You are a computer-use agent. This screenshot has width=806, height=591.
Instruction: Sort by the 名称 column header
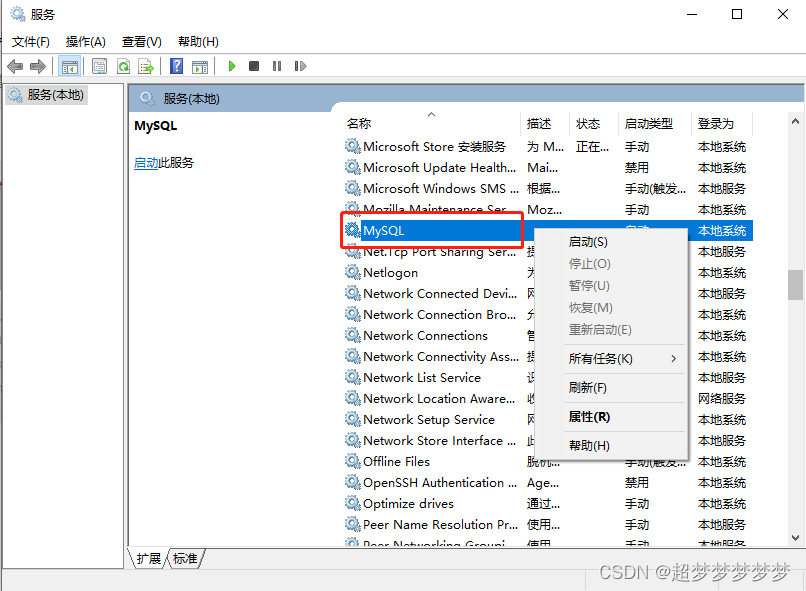click(x=432, y=123)
